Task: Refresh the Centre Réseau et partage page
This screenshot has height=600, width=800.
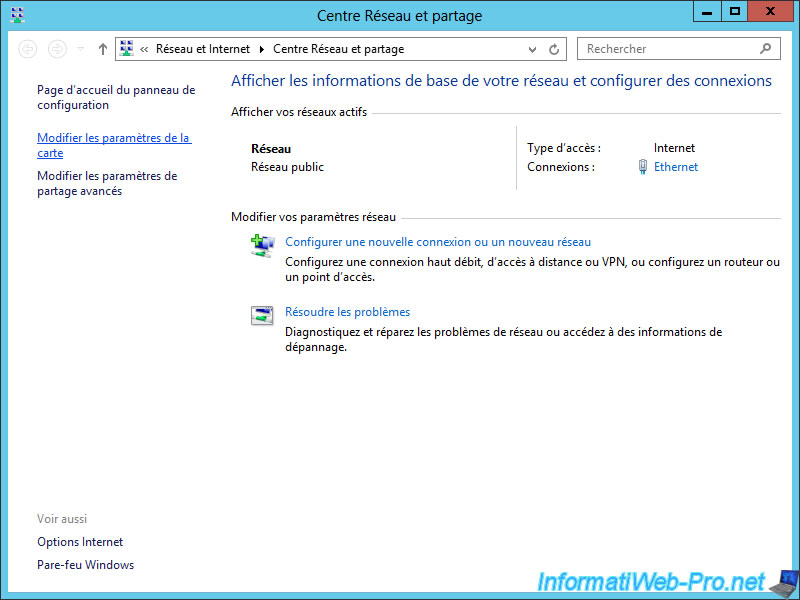Action: pos(554,49)
